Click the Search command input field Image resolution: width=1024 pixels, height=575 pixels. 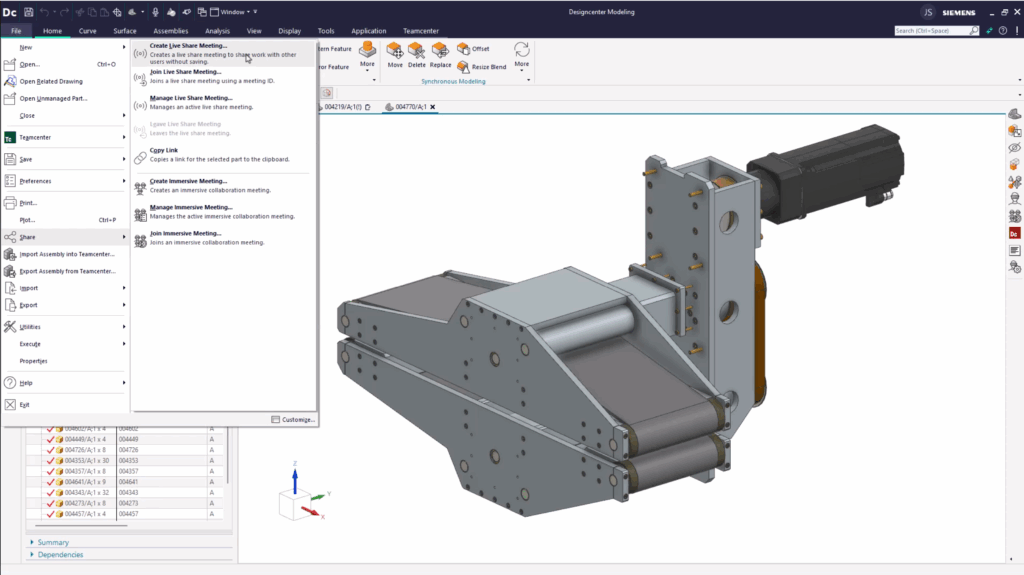coord(930,31)
